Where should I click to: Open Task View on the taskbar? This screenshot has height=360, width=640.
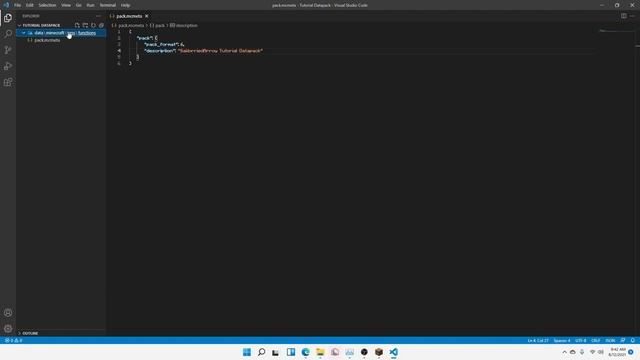pos(276,352)
